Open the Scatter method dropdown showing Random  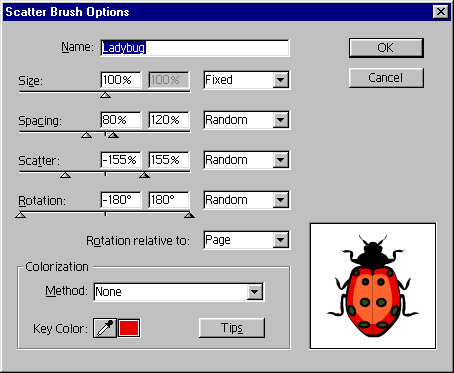246,160
